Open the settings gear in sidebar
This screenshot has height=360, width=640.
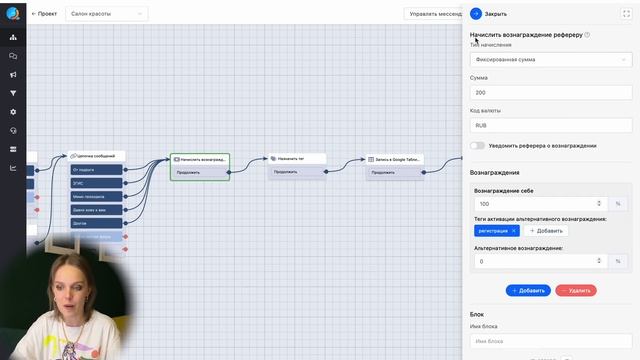(13, 112)
